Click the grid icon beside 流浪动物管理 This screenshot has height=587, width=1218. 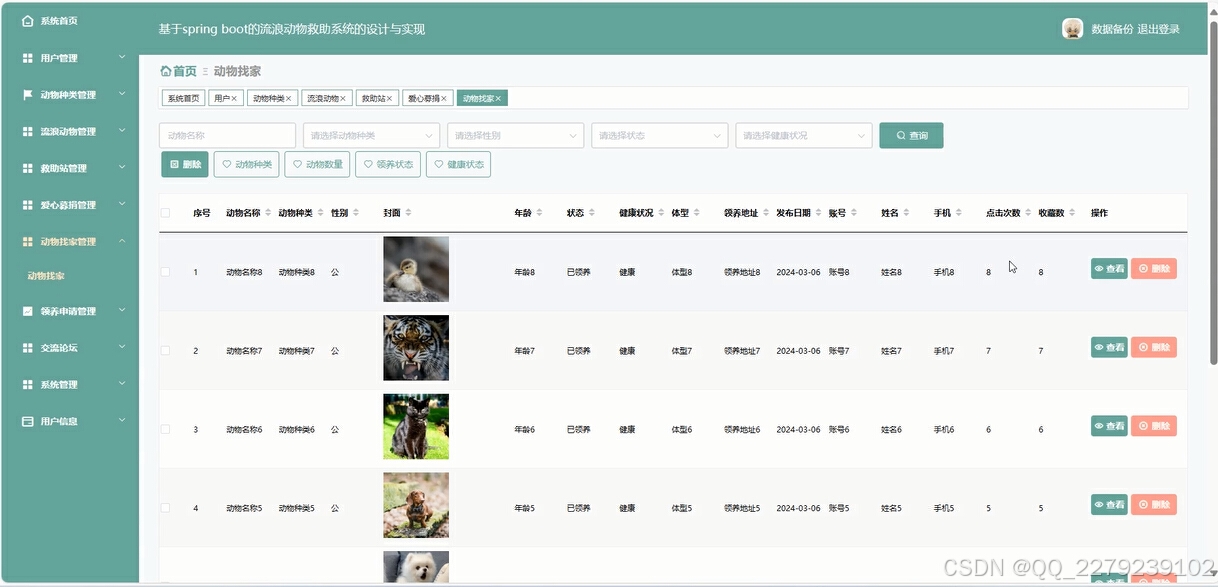28,131
